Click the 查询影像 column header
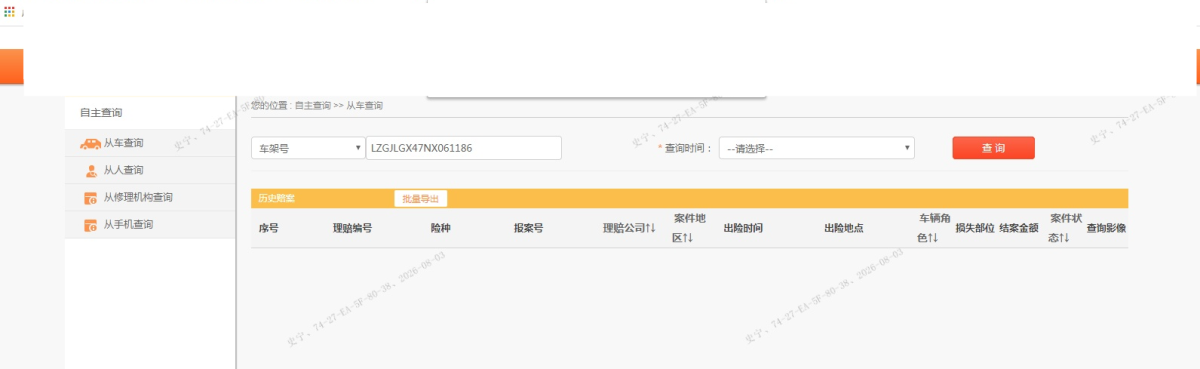This screenshot has width=1200, height=369. click(x=1106, y=228)
